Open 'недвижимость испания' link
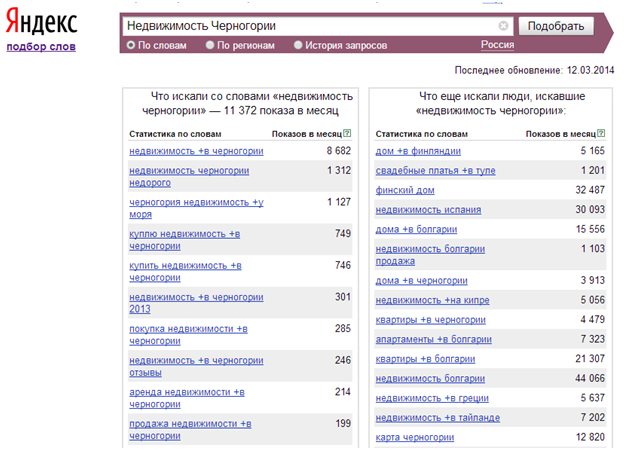This screenshot has width=628, height=450. coord(428,210)
